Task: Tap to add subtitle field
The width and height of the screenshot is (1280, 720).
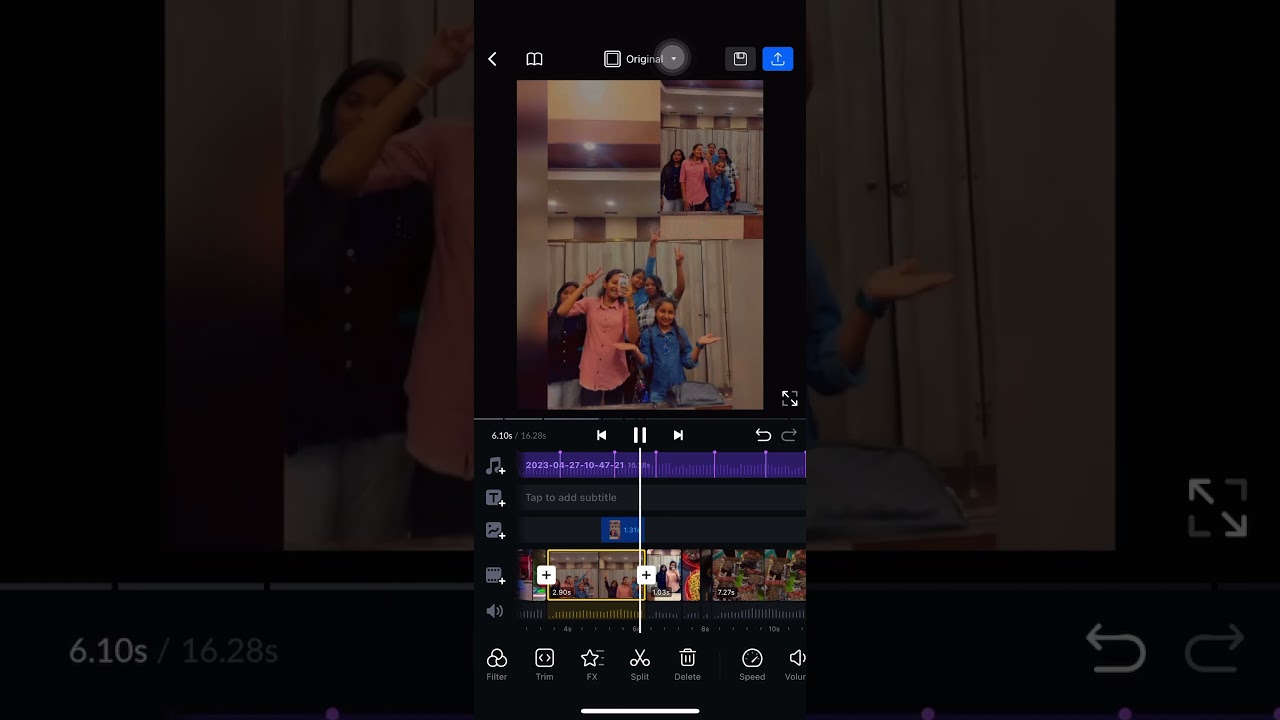Action: 662,497
